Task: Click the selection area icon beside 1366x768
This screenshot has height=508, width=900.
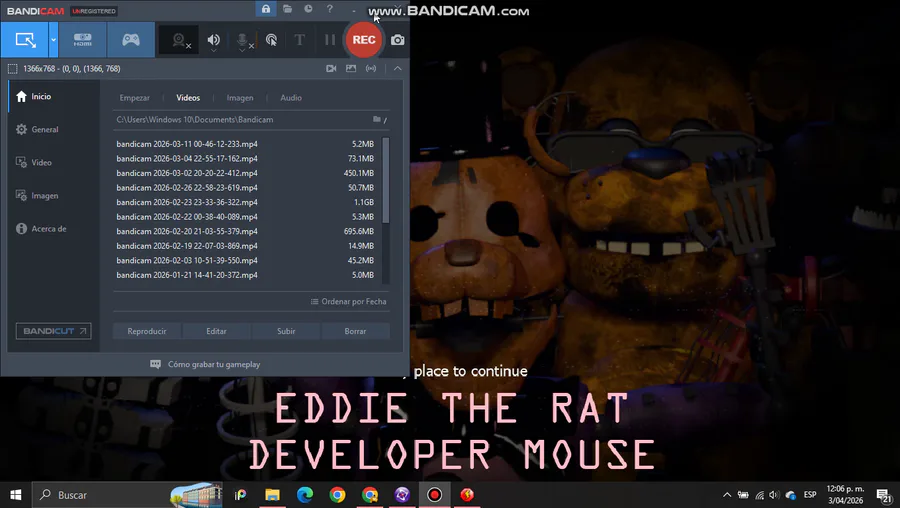Action: pos(13,69)
